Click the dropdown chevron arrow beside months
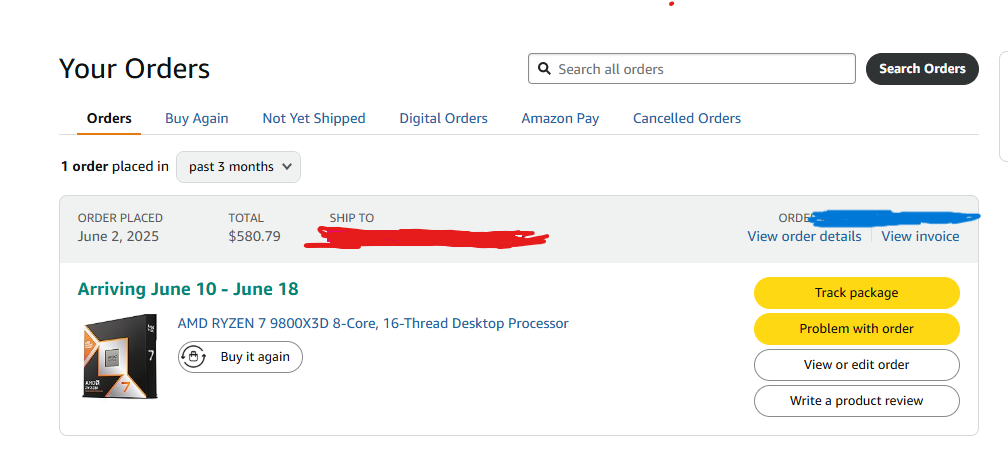 (287, 167)
